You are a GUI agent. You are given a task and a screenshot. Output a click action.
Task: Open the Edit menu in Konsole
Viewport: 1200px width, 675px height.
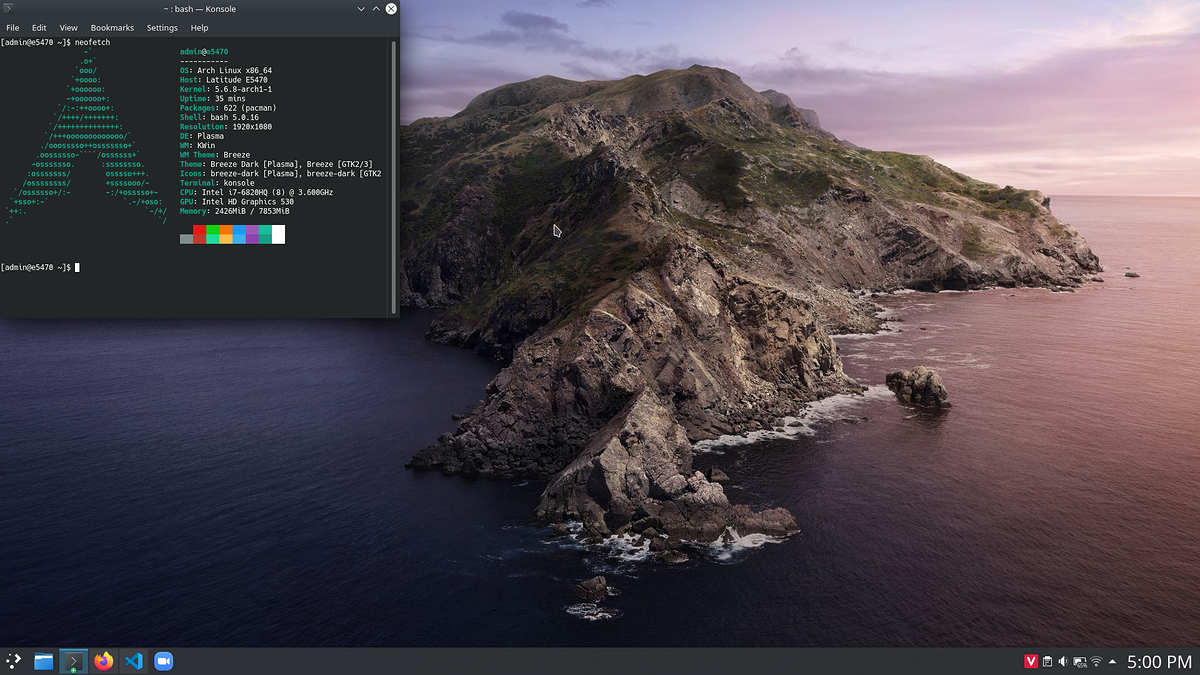coord(39,28)
